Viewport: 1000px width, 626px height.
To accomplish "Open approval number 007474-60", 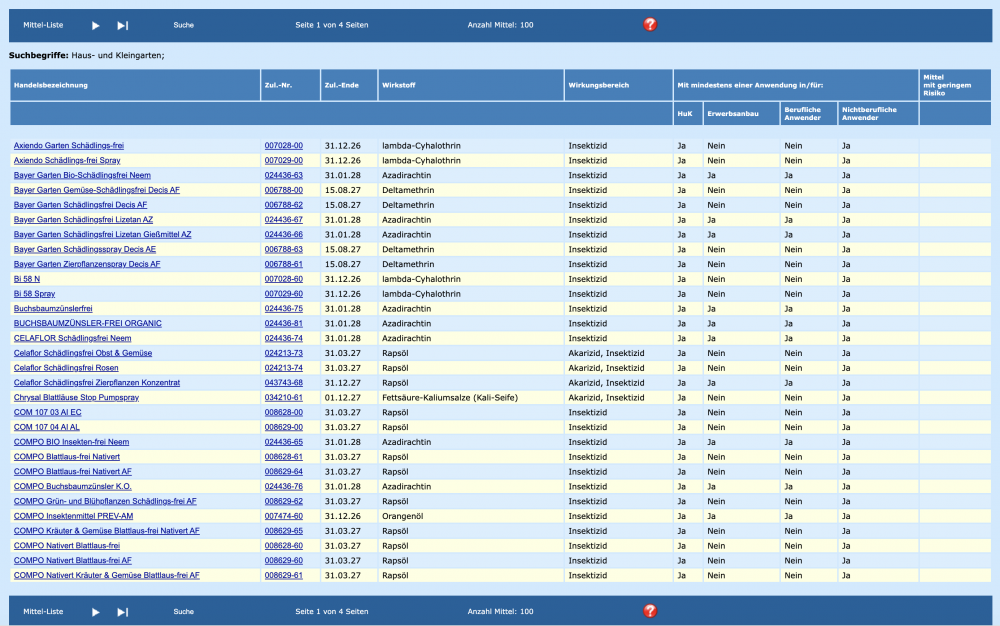I will tap(284, 516).
